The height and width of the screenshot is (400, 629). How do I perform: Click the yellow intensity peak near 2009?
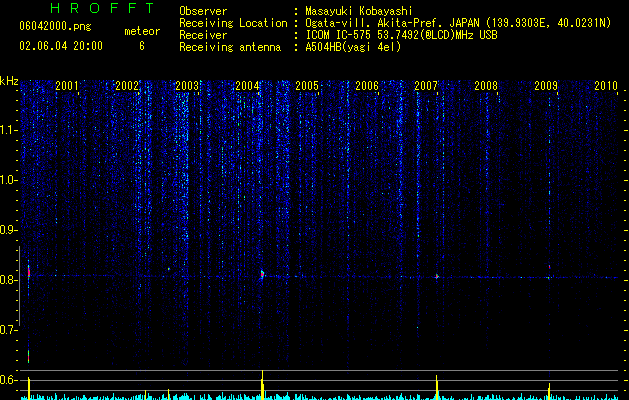tap(549, 391)
